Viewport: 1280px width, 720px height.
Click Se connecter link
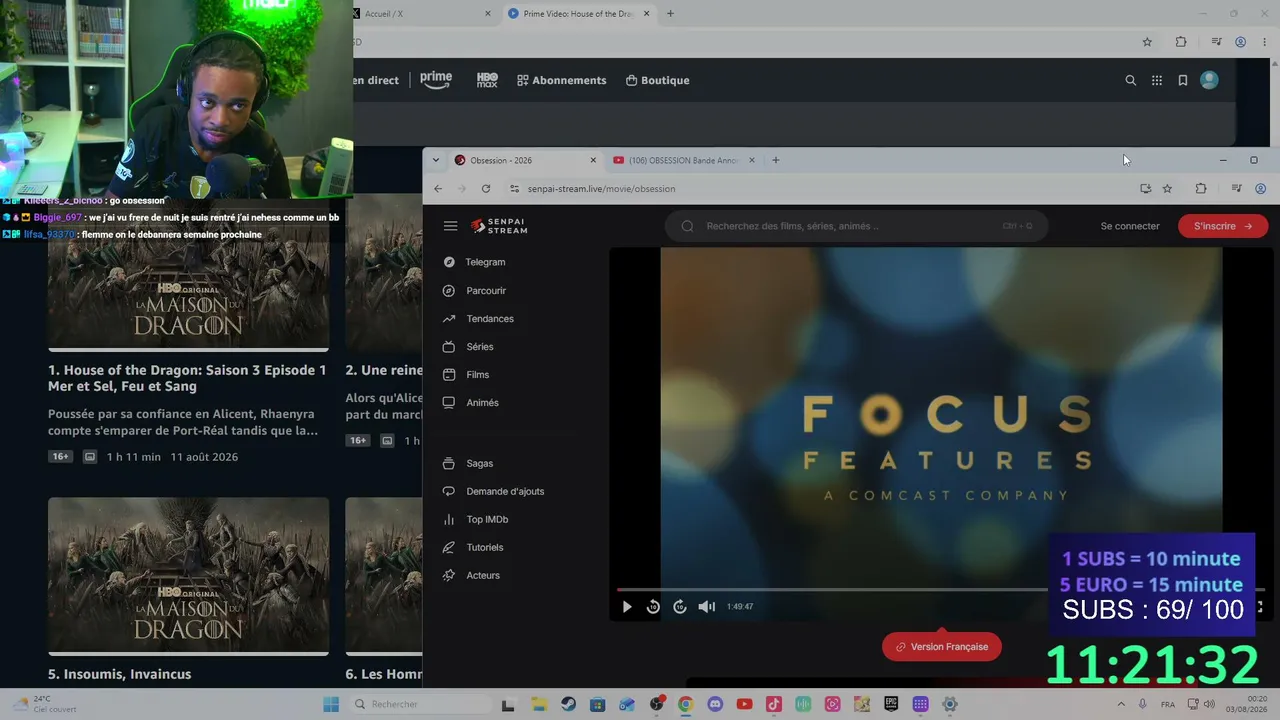tap(1130, 226)
